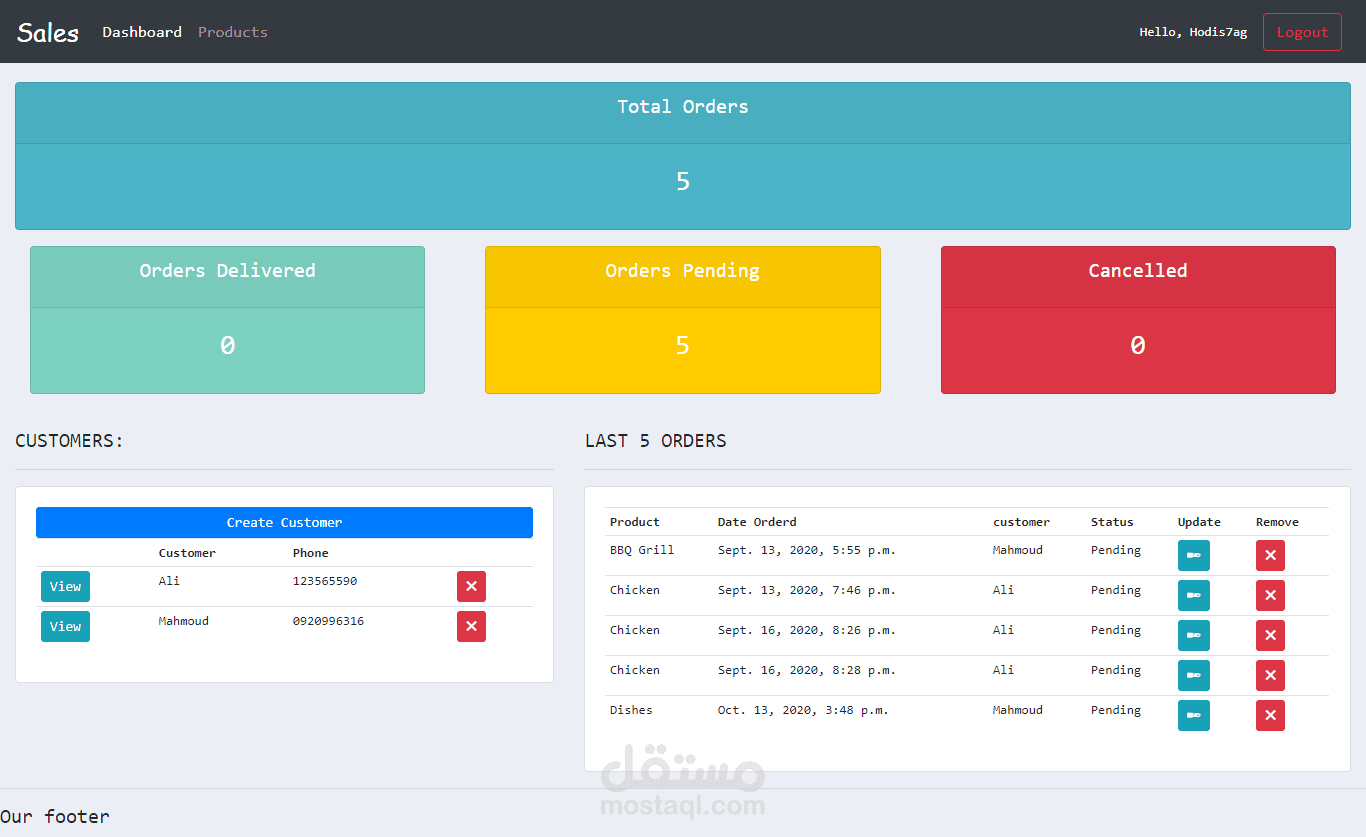View customer Ali's details
This screenshot has height=837, width=1366.
point(65,587)
